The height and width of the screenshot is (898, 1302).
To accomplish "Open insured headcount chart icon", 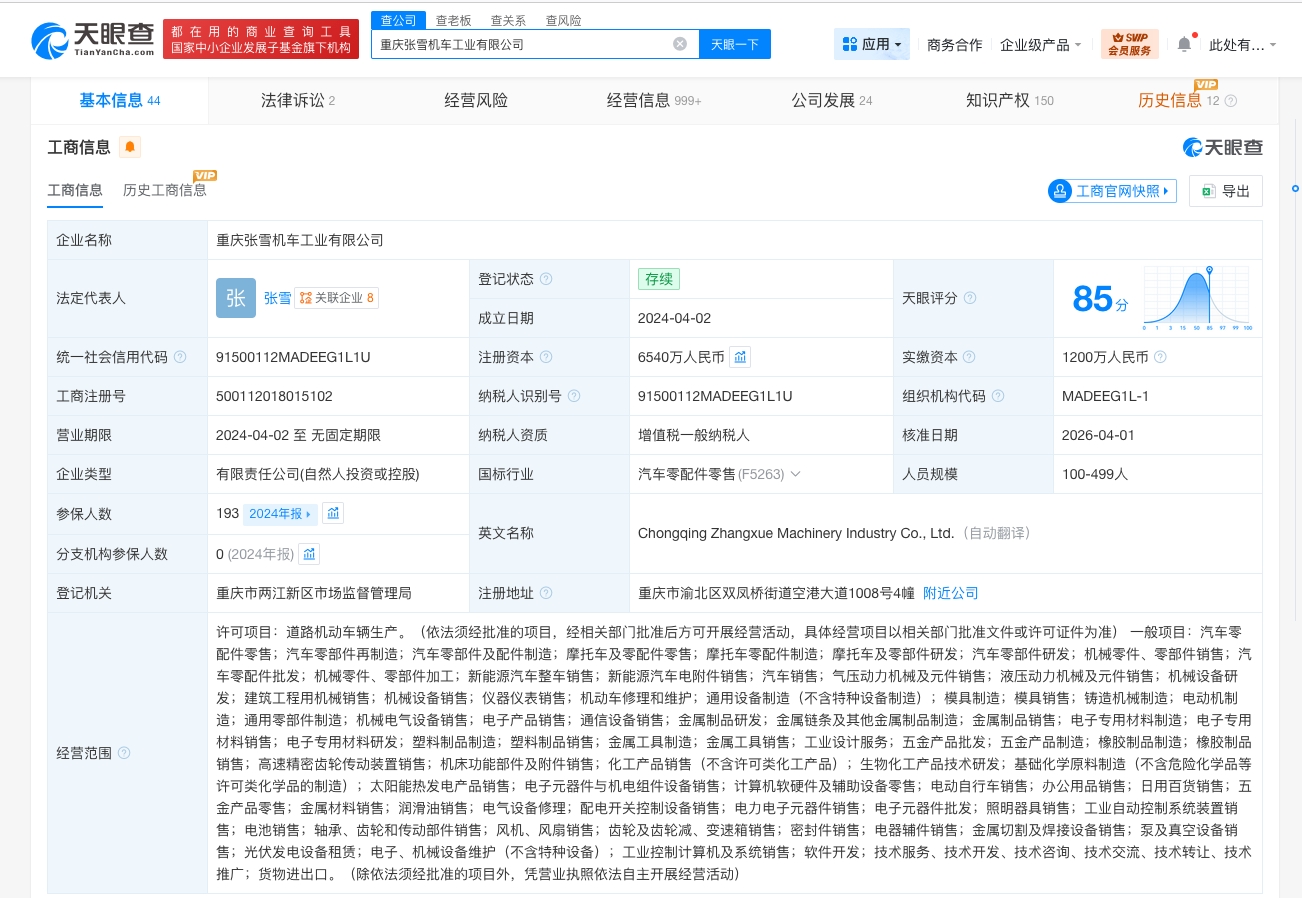I will 334,513.
